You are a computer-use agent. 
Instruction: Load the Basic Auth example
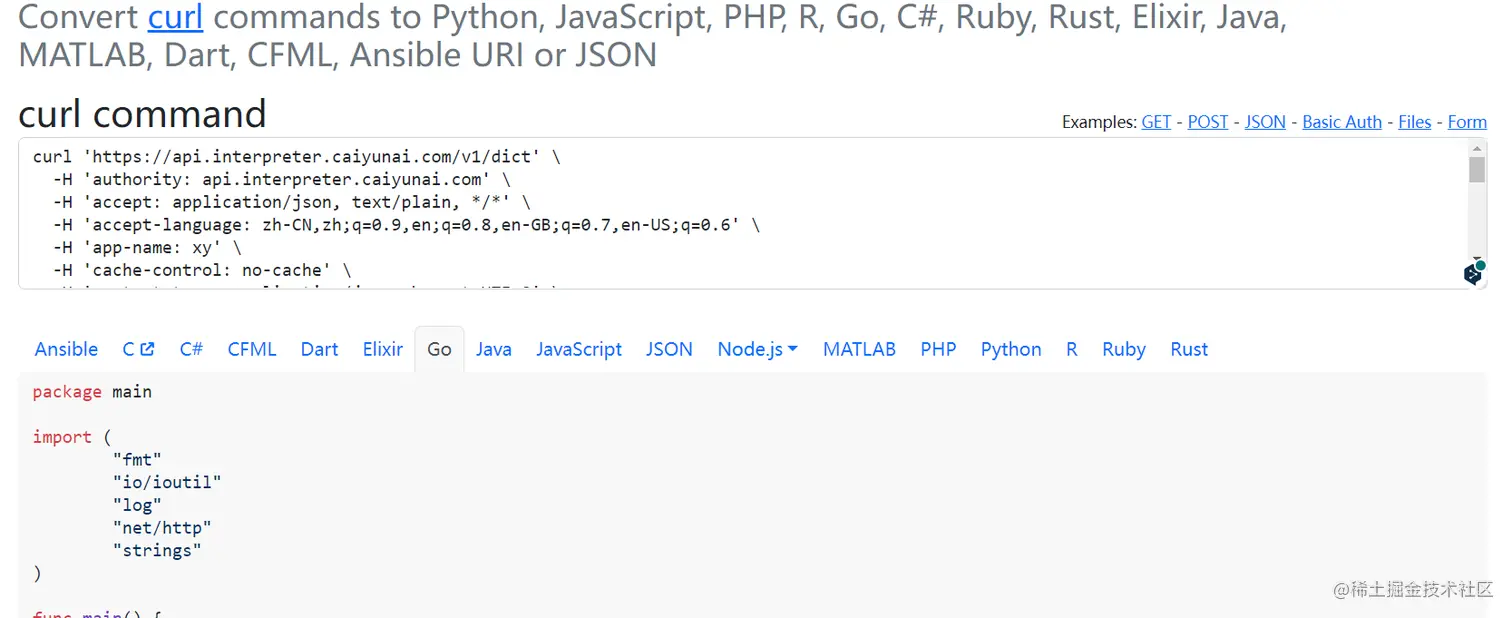coord(1341,121)
